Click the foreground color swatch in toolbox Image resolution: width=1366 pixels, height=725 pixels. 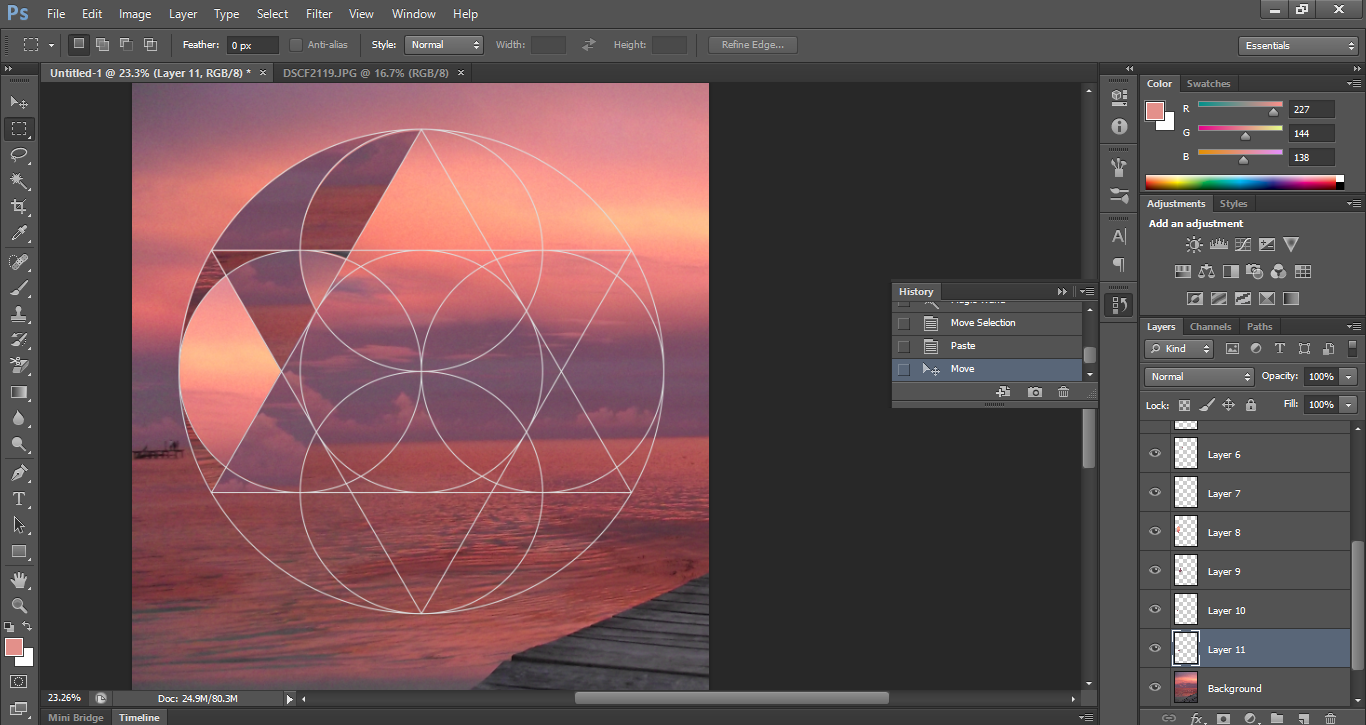coord(14,647)
